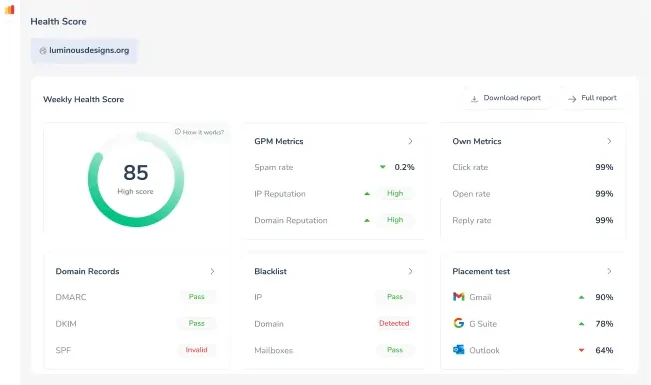
Task: Click the download icon in Download report
Action: (x=474, y=99)
